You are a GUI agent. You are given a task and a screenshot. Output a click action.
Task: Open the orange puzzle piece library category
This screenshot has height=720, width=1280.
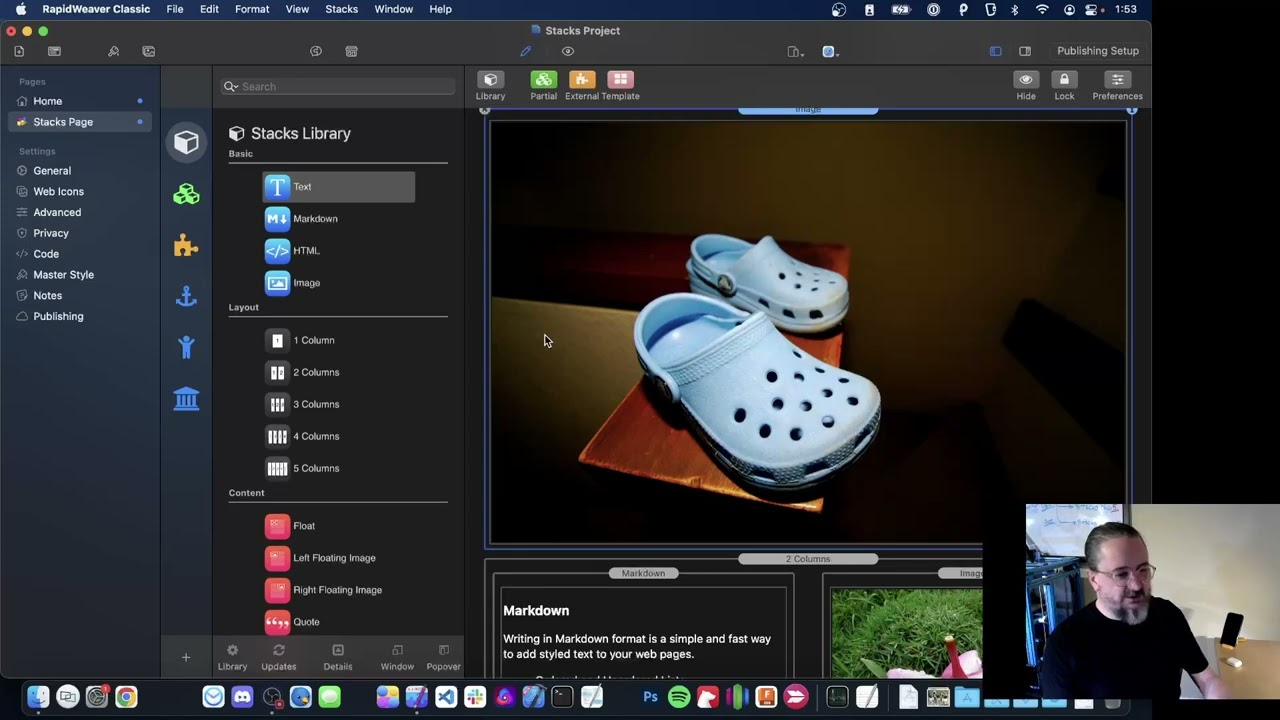pyautogui.click(x=186, y=245)
